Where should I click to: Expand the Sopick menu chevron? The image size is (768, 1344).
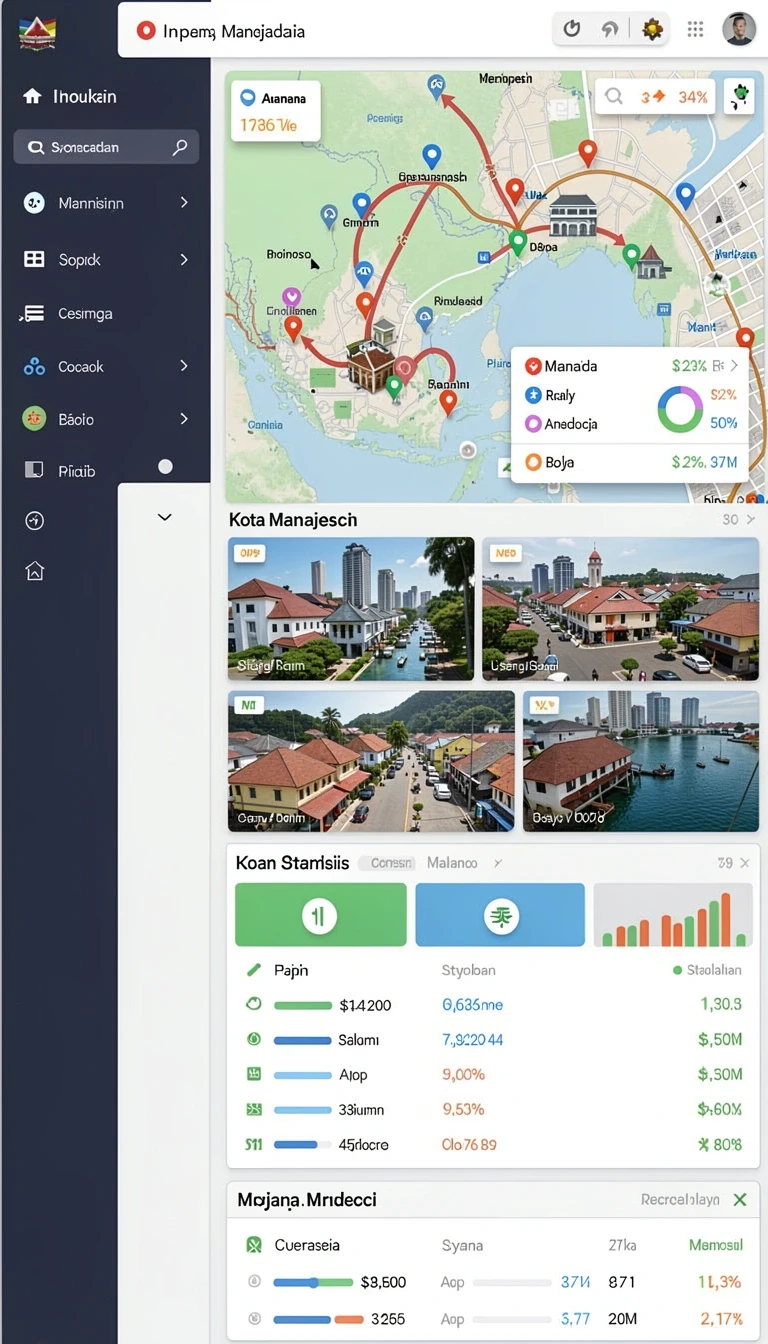[184, 259]
